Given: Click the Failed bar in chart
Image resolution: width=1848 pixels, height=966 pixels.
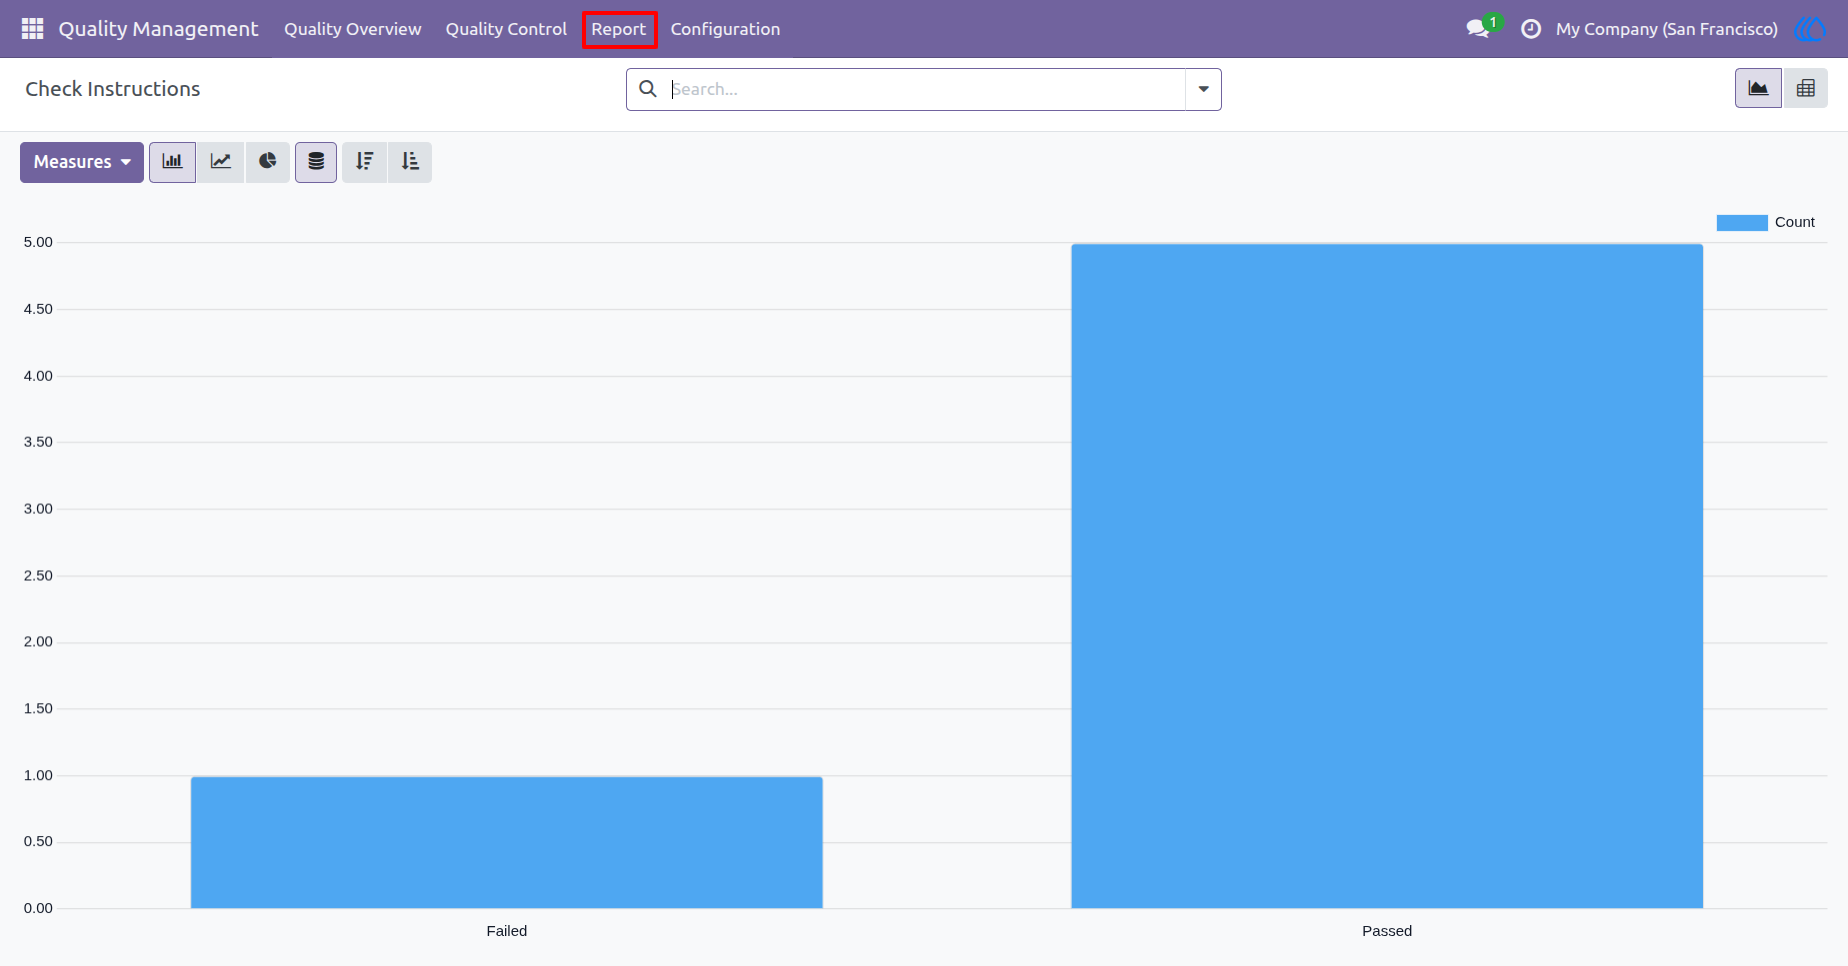Looking at the screenshot, I should pos(507,842).
